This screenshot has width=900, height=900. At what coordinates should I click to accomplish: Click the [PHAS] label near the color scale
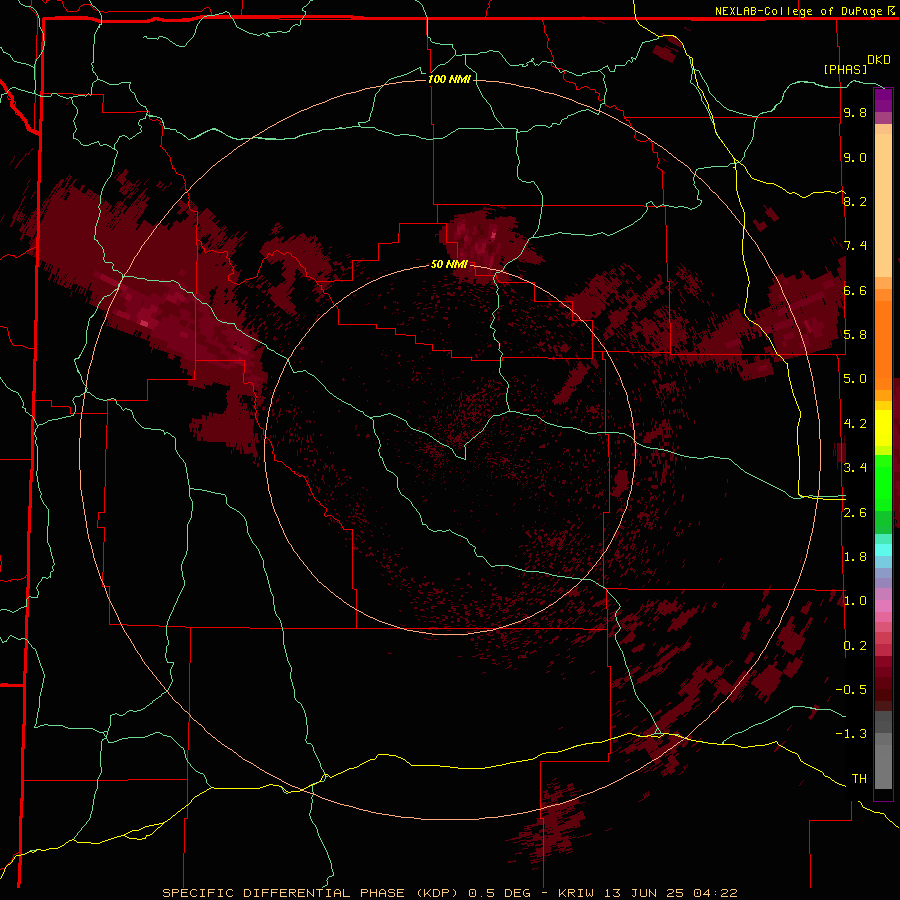coord(845,70)
